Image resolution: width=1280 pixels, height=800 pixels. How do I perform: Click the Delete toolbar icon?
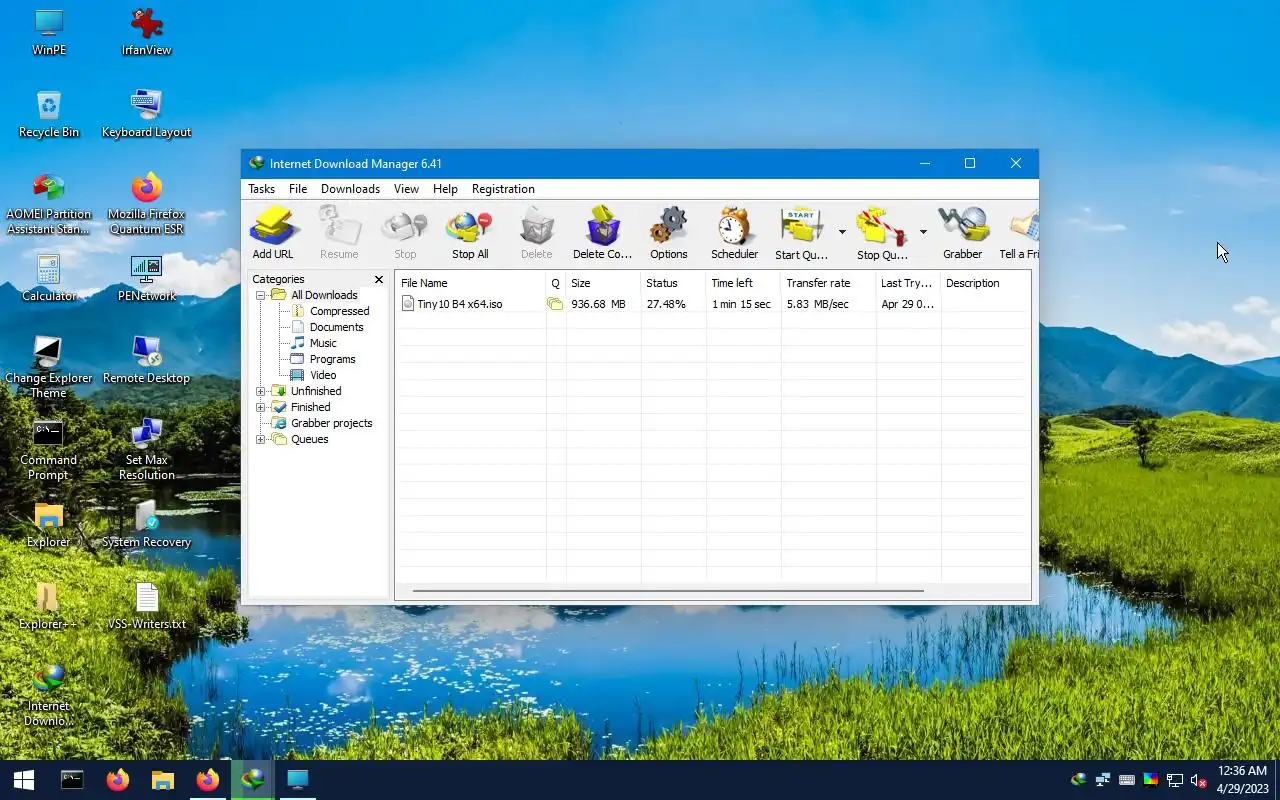click(x=537, y=233)
